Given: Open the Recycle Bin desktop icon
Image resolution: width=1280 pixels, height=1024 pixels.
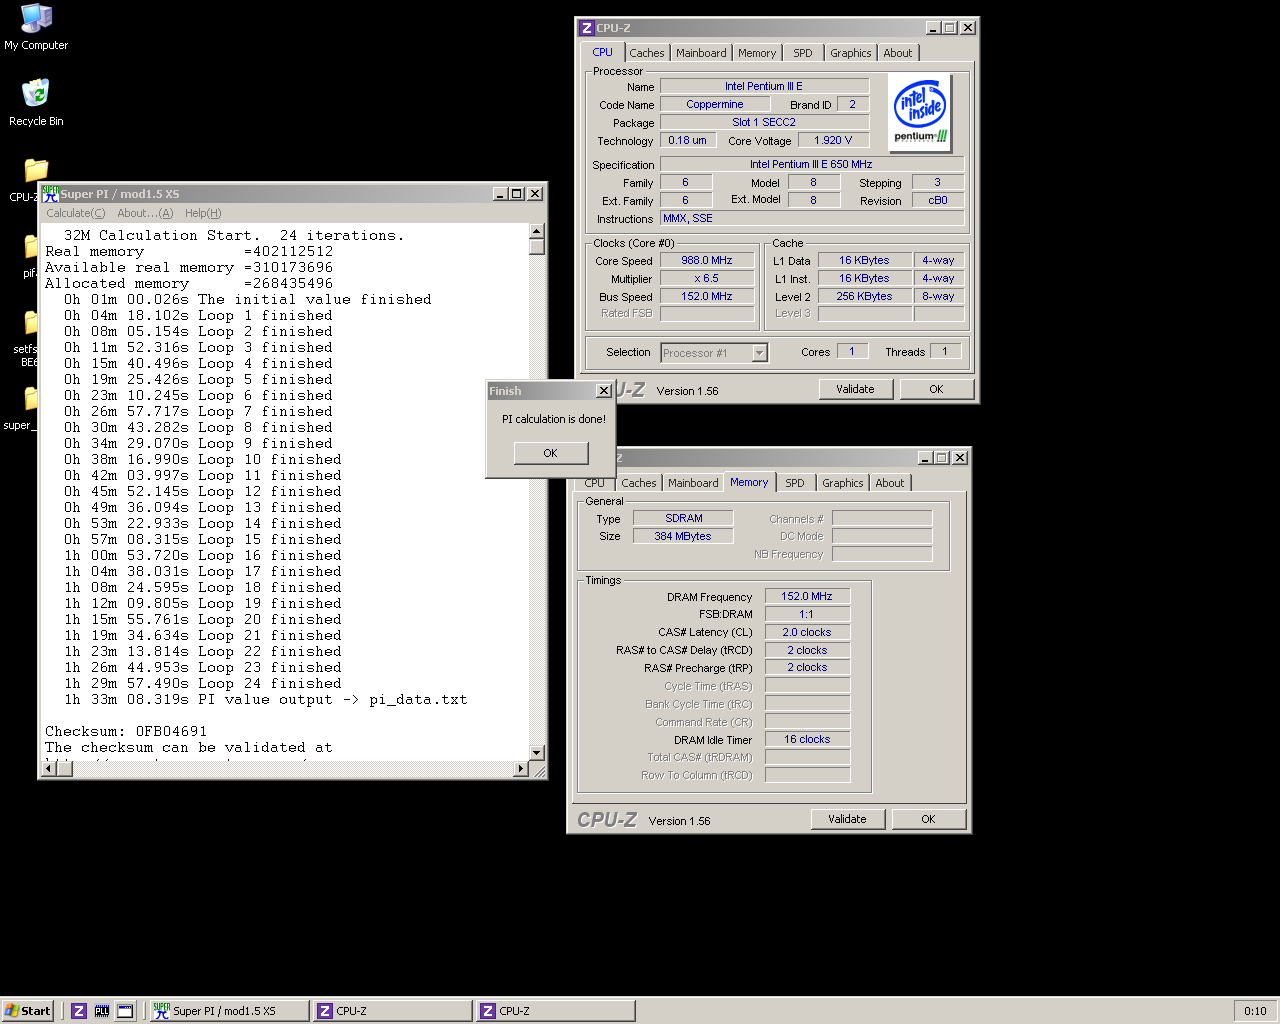Looking at the screenshot, I should coord(36,103).
